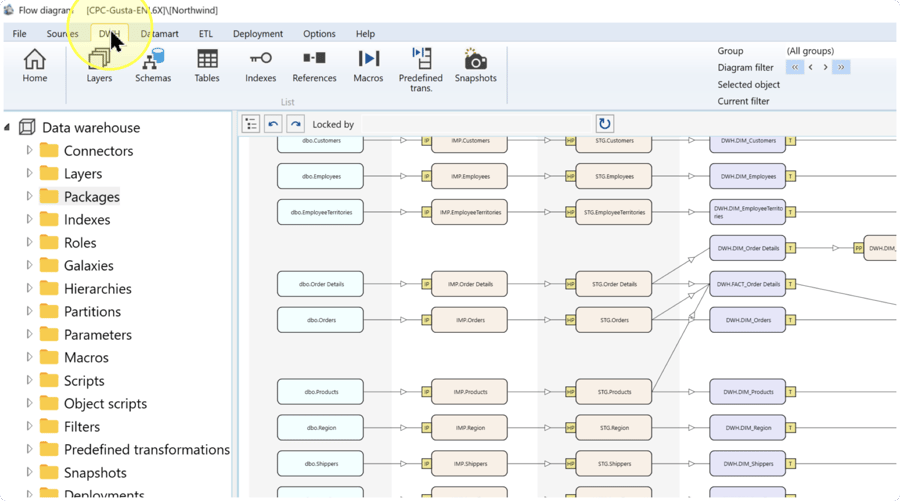900x501 pixels.
Task: Select the Snapshots tree item
Action: (95, 472)
